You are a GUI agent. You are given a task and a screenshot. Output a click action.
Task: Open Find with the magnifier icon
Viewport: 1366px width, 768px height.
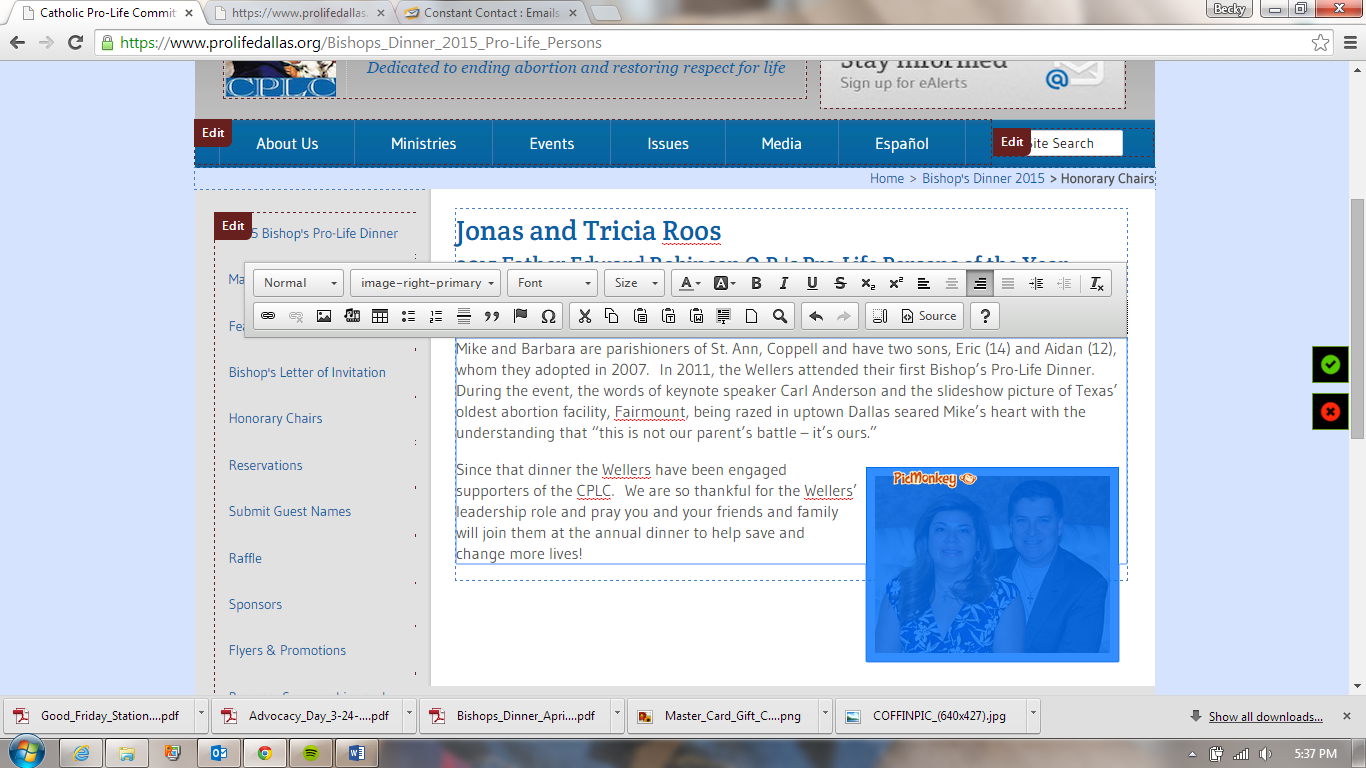(780, 316)
